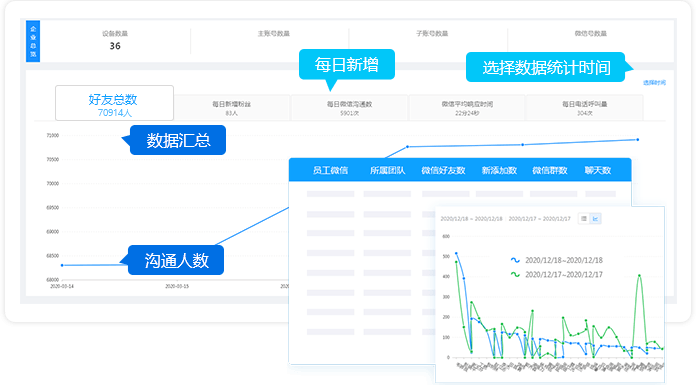Viewport: 698px width, 385px height.
Task: Sort by 新添加数 column header
Action: click(x=499, y=170)
